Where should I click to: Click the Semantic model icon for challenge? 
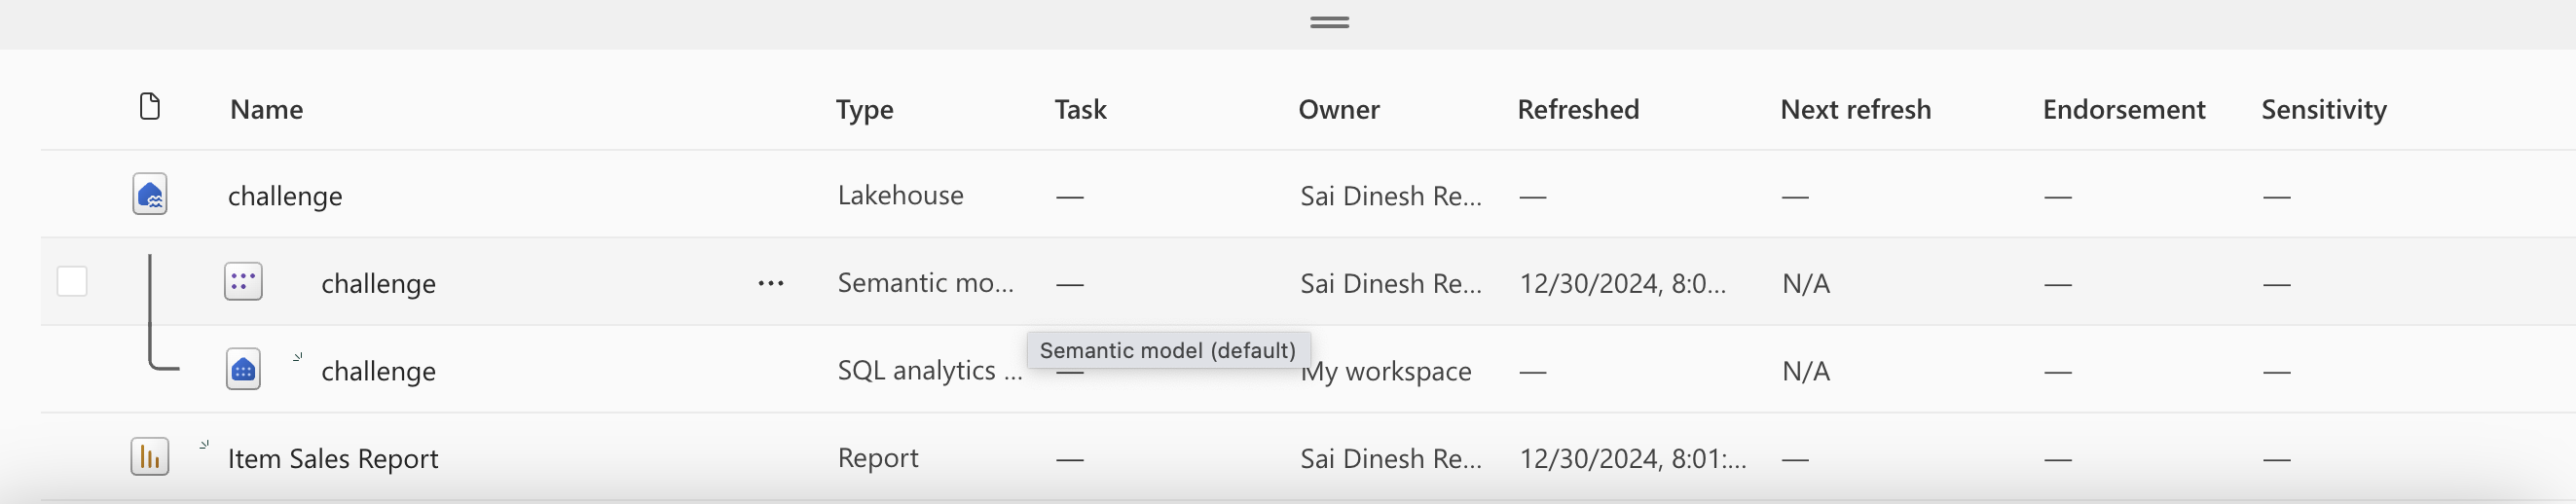(243, 282)
